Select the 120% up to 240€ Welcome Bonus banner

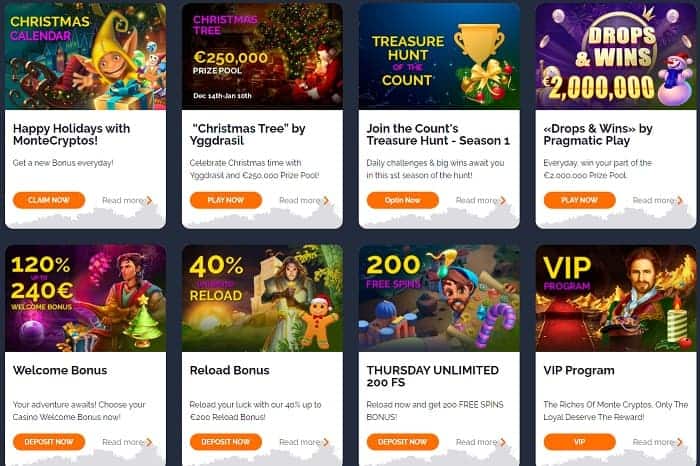(x=85, y=298)
